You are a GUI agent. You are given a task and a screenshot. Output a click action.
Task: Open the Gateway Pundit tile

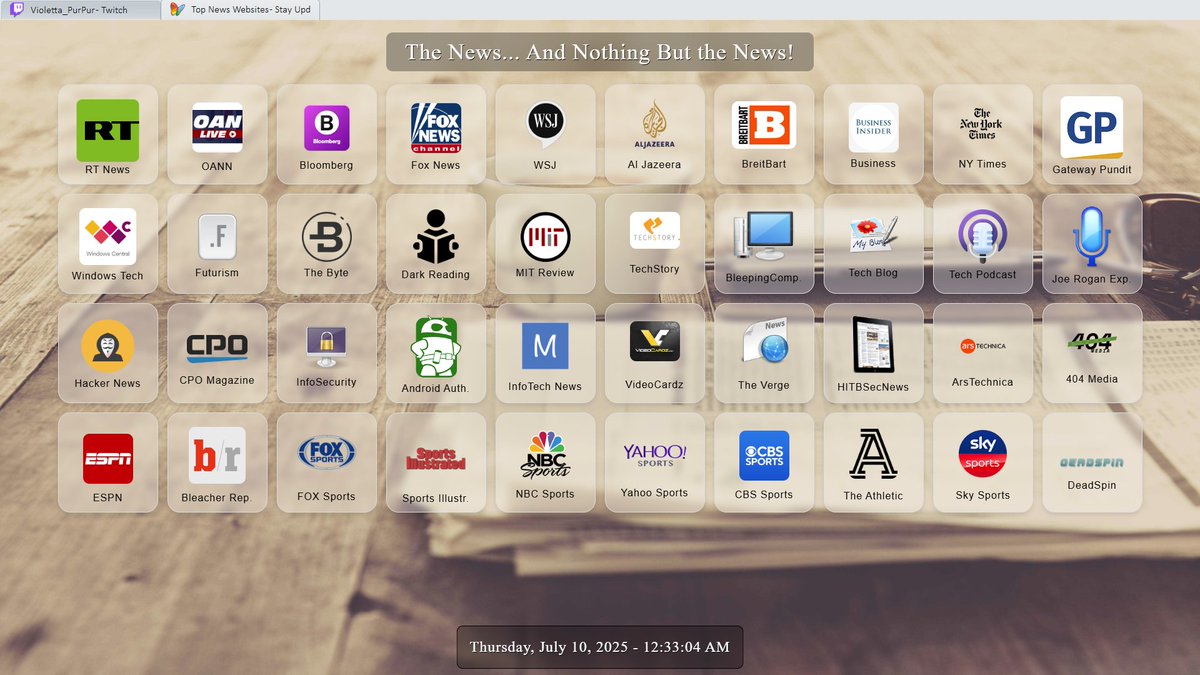pyautogui.click(x=1092, y=134)
